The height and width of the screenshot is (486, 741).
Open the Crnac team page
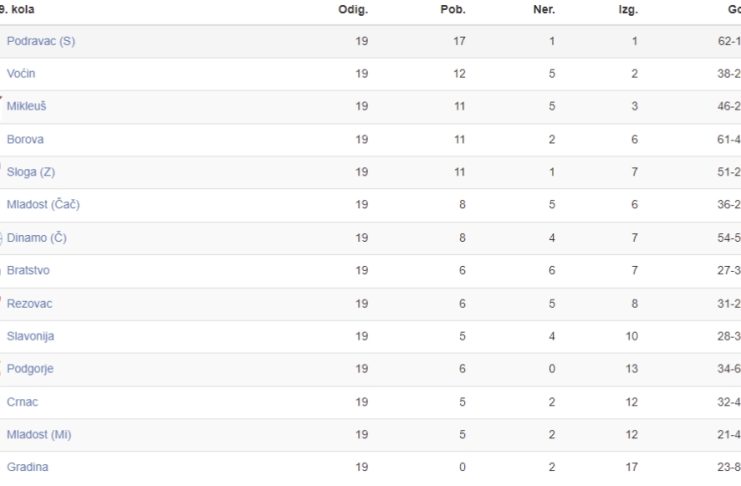[x=22, y=402]
